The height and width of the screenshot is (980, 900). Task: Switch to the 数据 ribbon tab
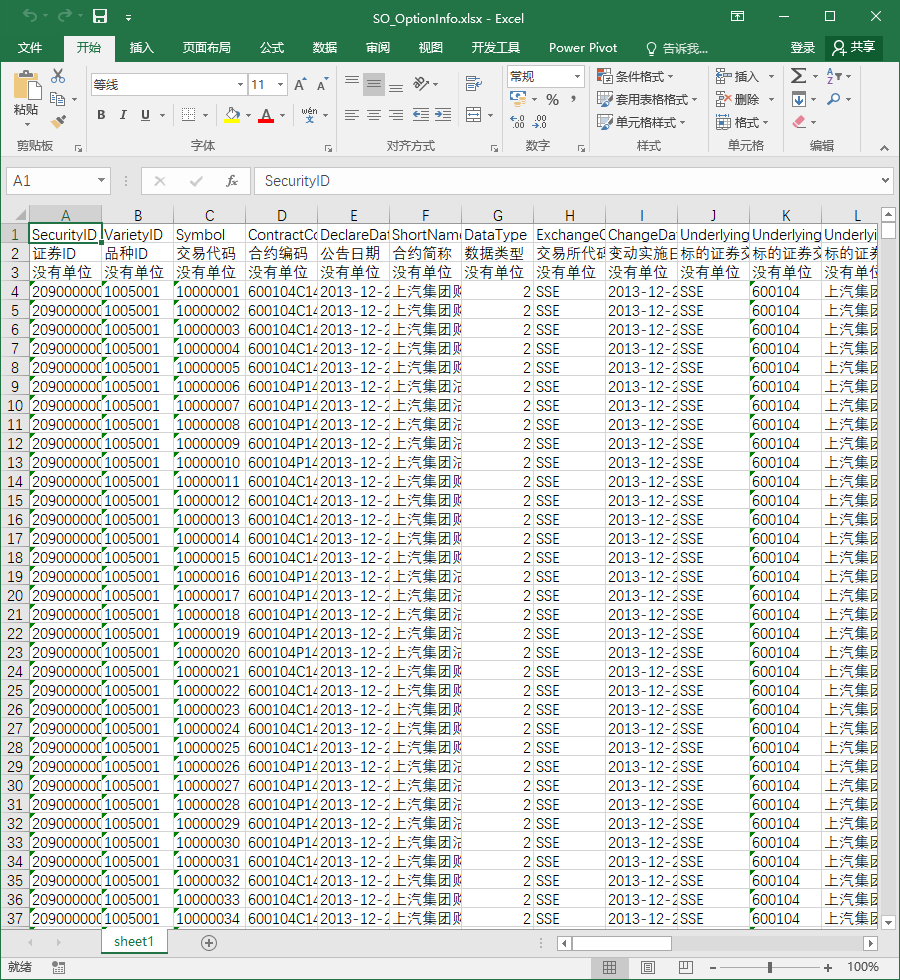(x=325, y=48)
